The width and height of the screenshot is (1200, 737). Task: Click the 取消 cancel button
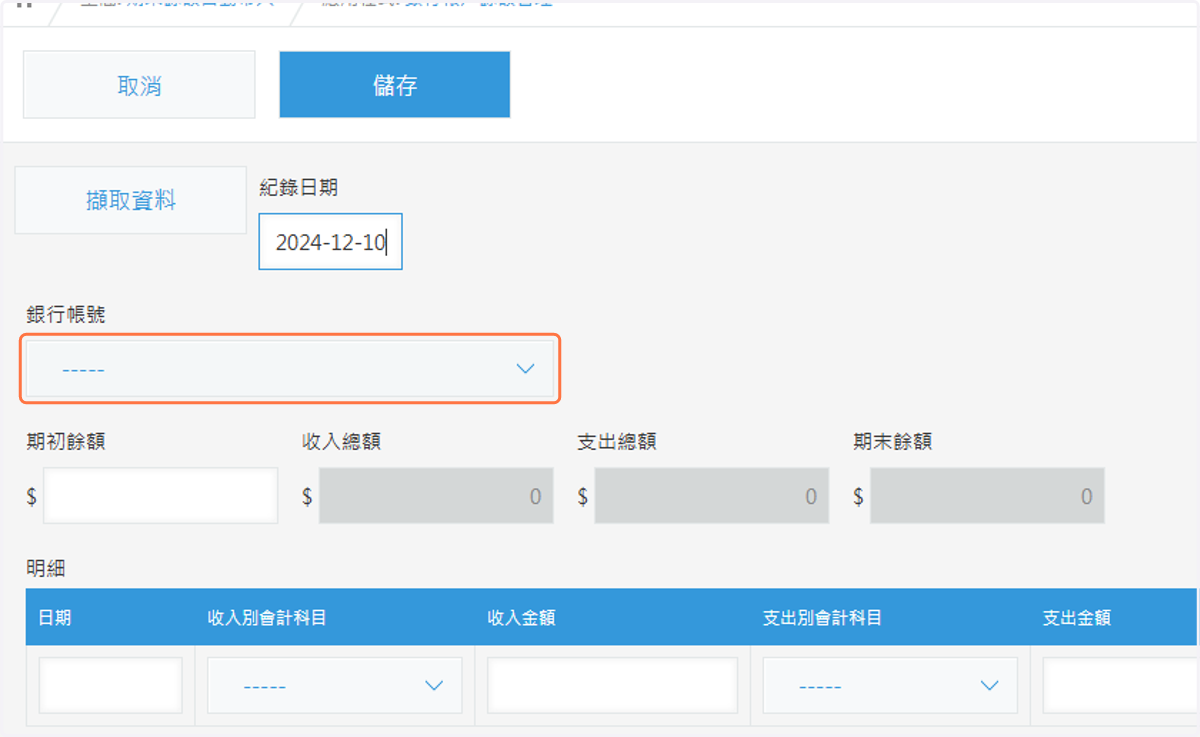coord(139,85)
